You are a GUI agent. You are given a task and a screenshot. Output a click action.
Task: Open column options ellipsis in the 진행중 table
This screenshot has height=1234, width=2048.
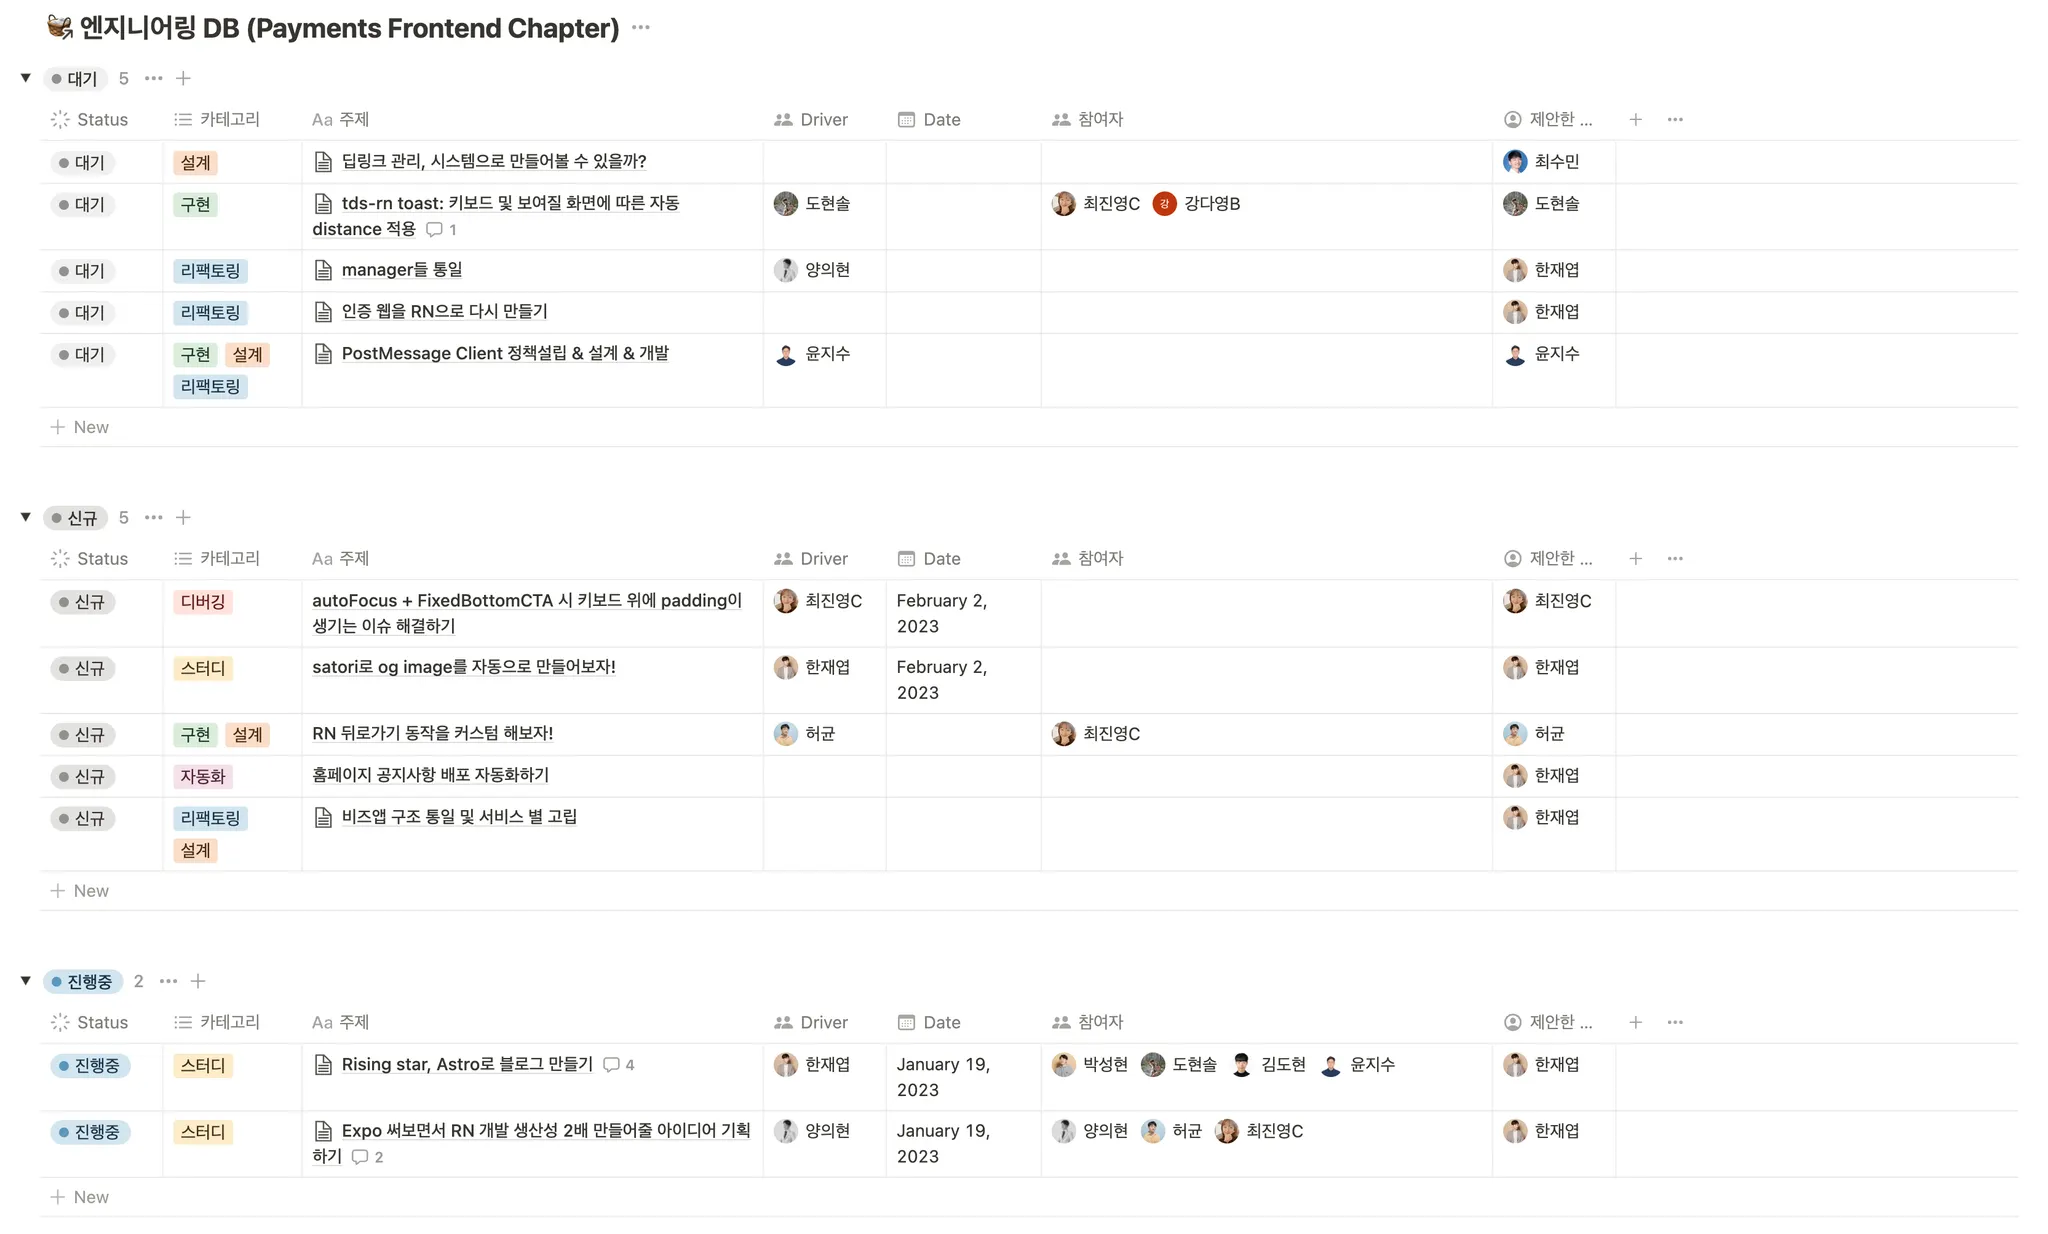point(1675,1022)
